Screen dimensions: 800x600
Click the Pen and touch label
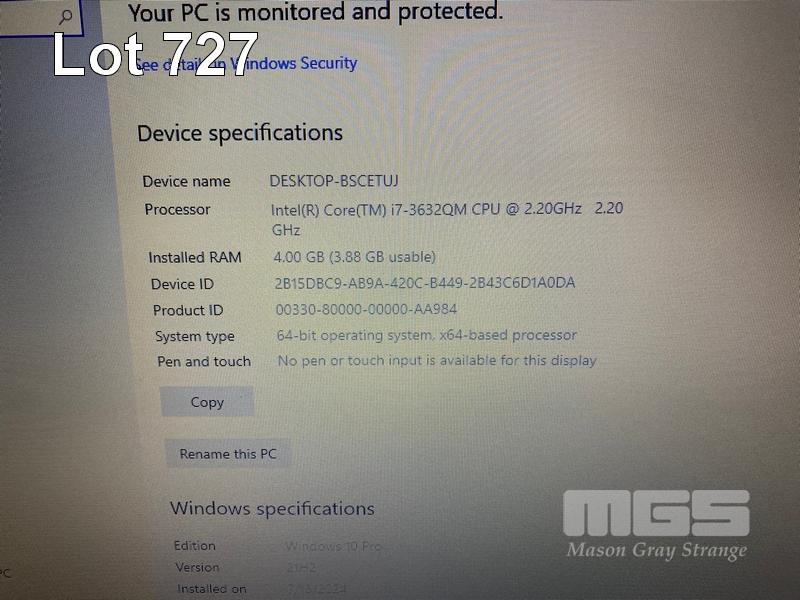[x=204, y=362]
